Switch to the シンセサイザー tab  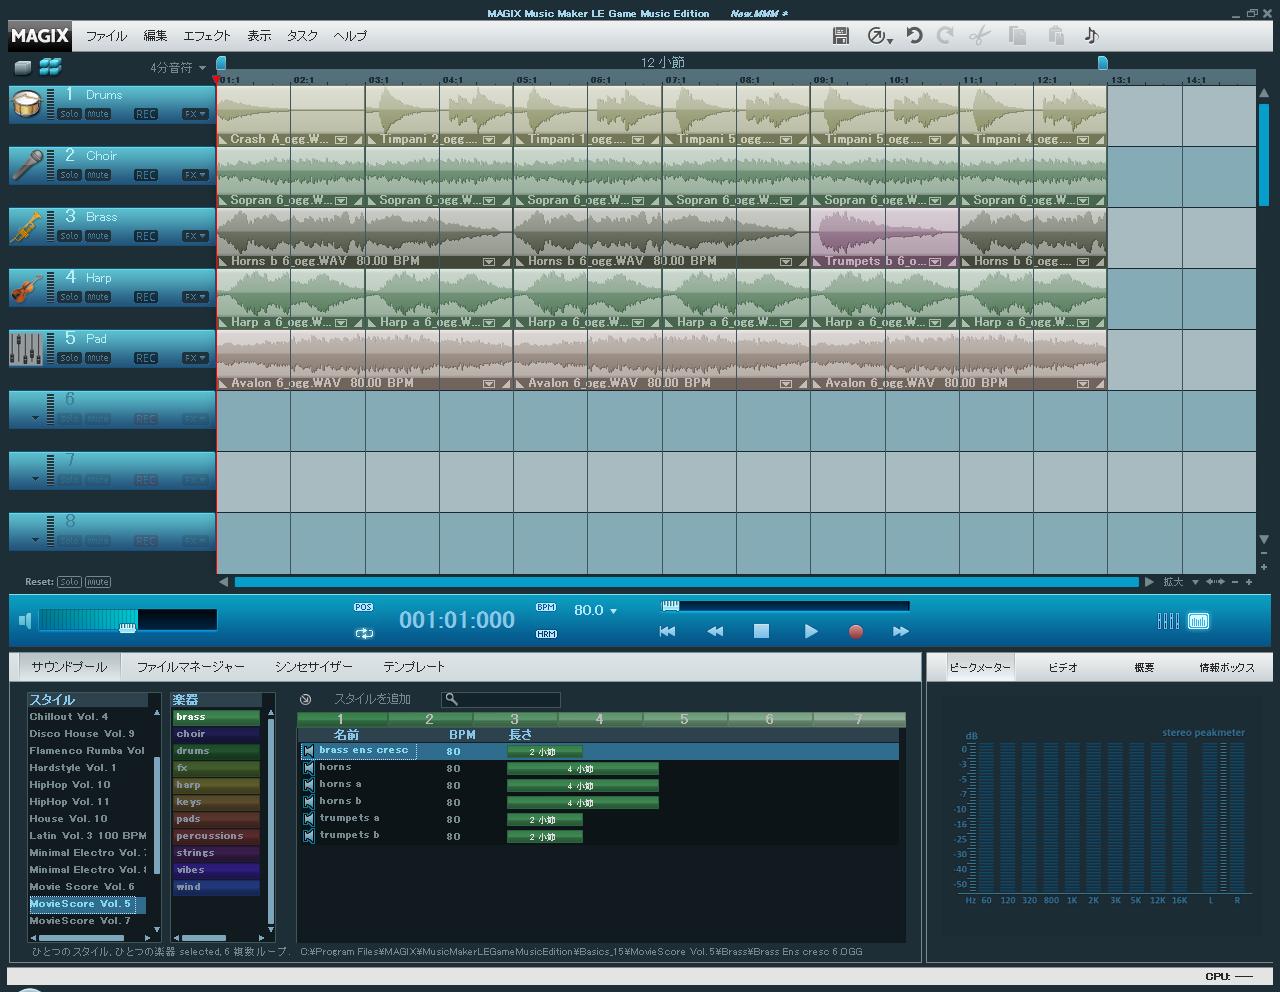314,667
